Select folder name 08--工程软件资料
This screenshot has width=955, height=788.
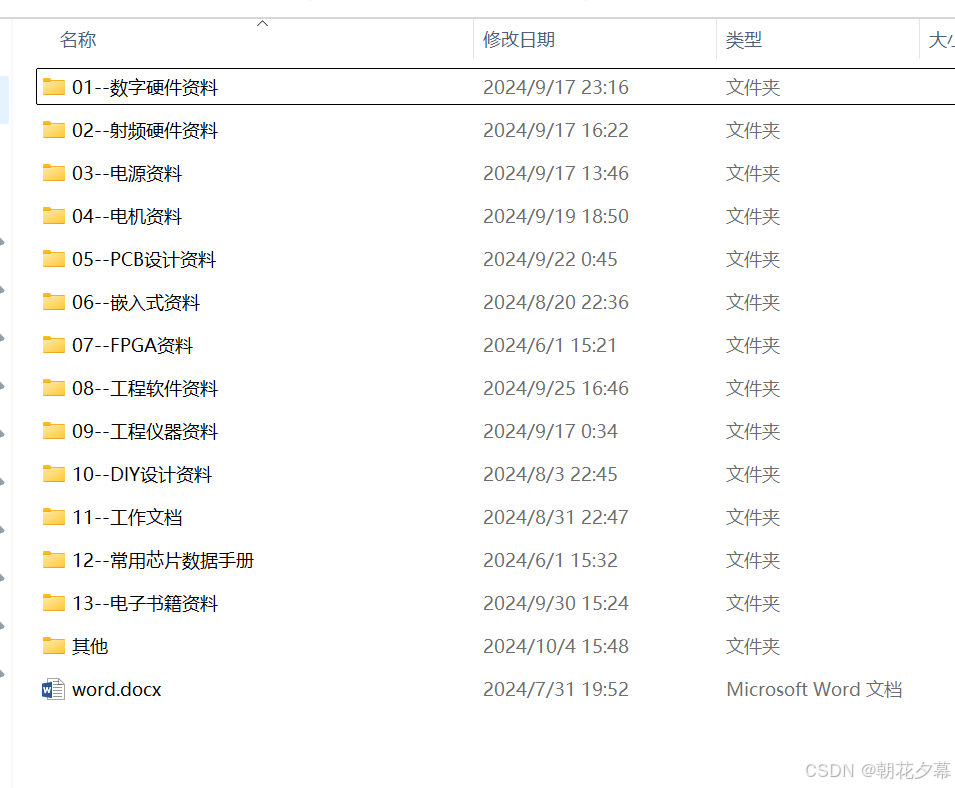click(145, 388)
